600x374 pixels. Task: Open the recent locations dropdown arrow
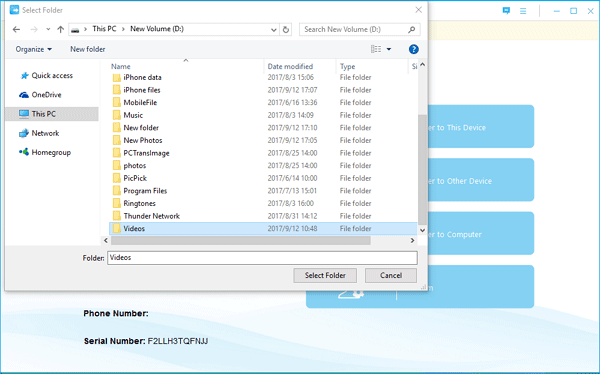click(48, 29)
